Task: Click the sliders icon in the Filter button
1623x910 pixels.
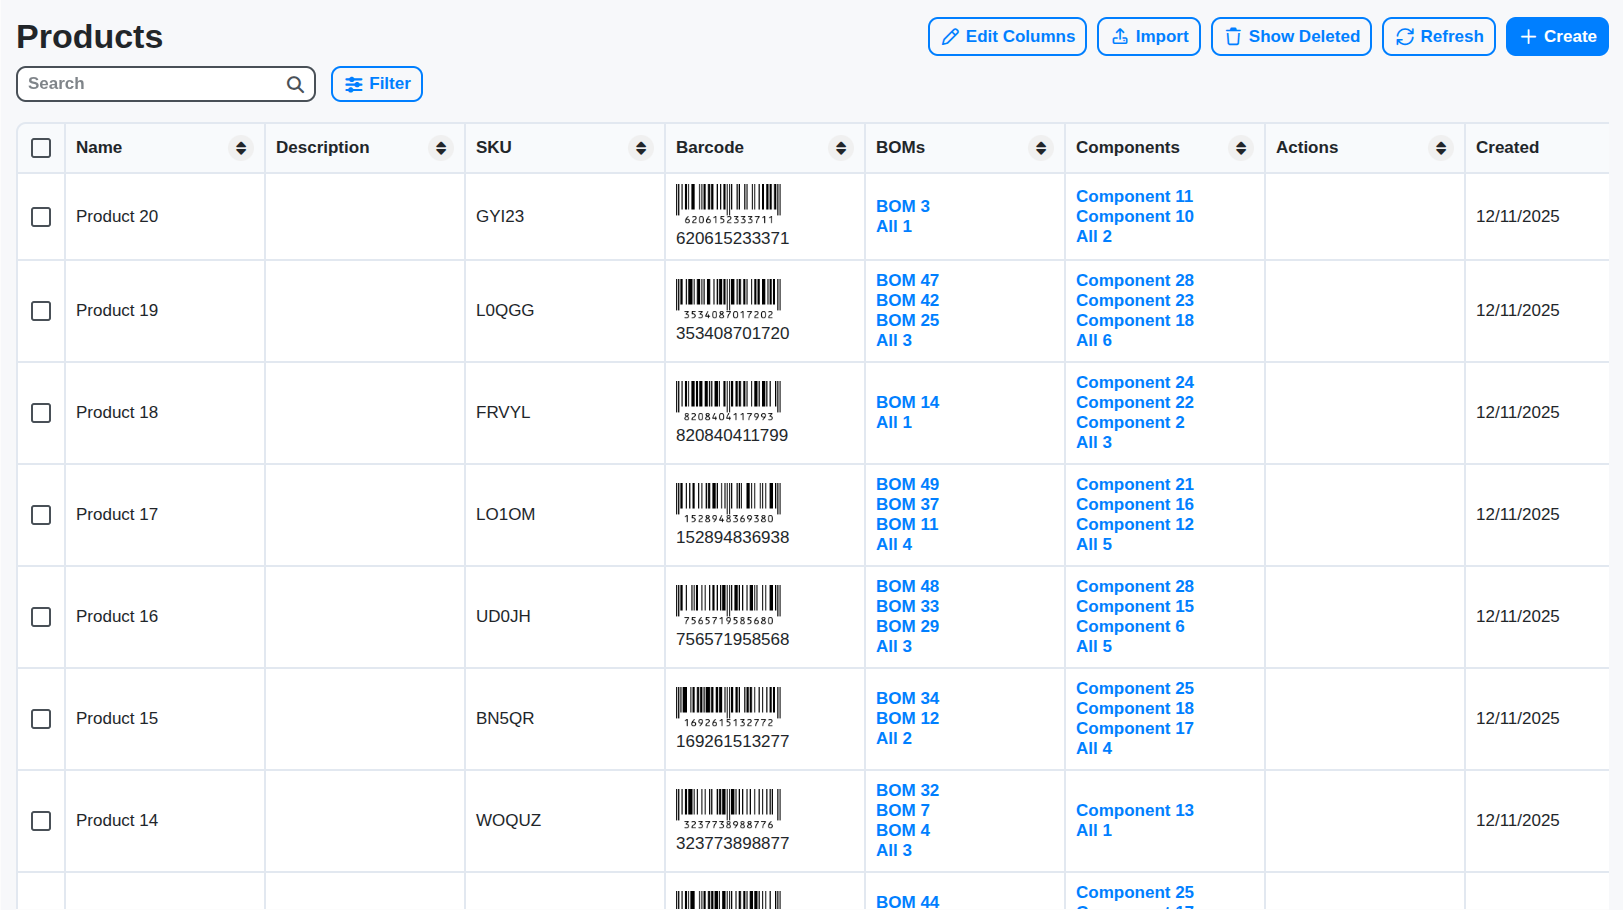Action: pyautogui.click(x=353, y=84)
